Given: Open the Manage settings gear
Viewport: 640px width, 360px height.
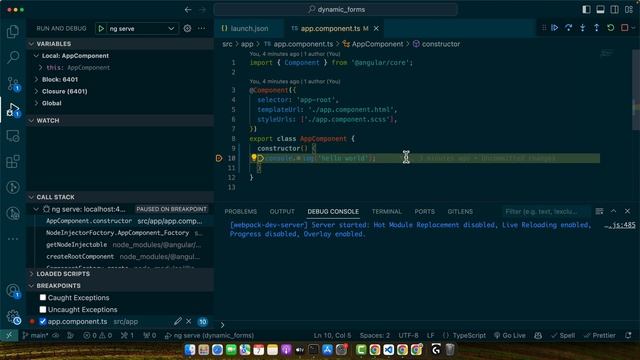Looking at the screenshot, I should [13, 317].
